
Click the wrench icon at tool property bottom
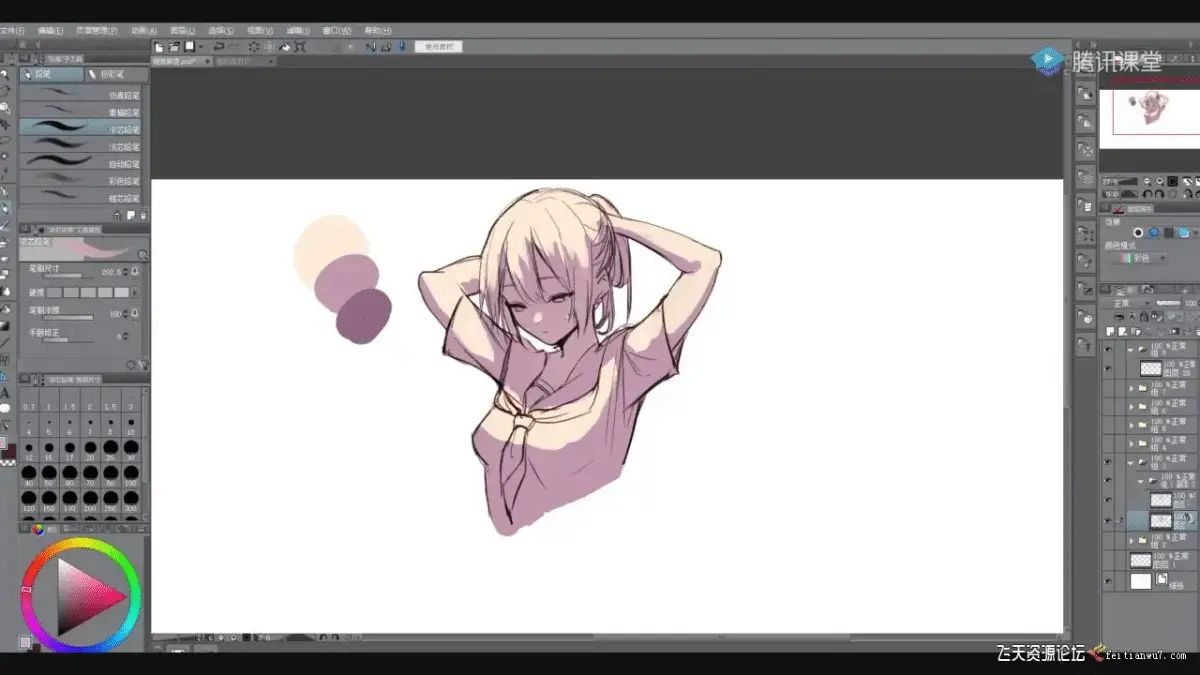coord(144,365)
